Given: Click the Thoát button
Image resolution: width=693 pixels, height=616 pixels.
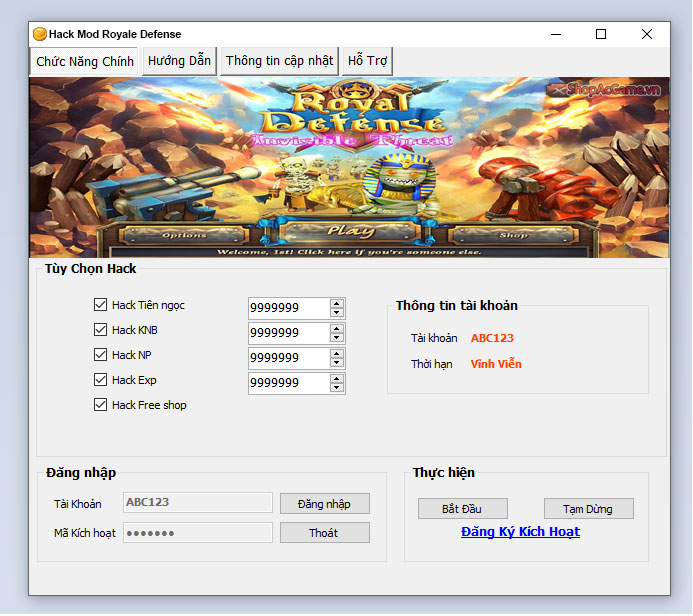Looking at the screenshot, I should click(324, 533).
